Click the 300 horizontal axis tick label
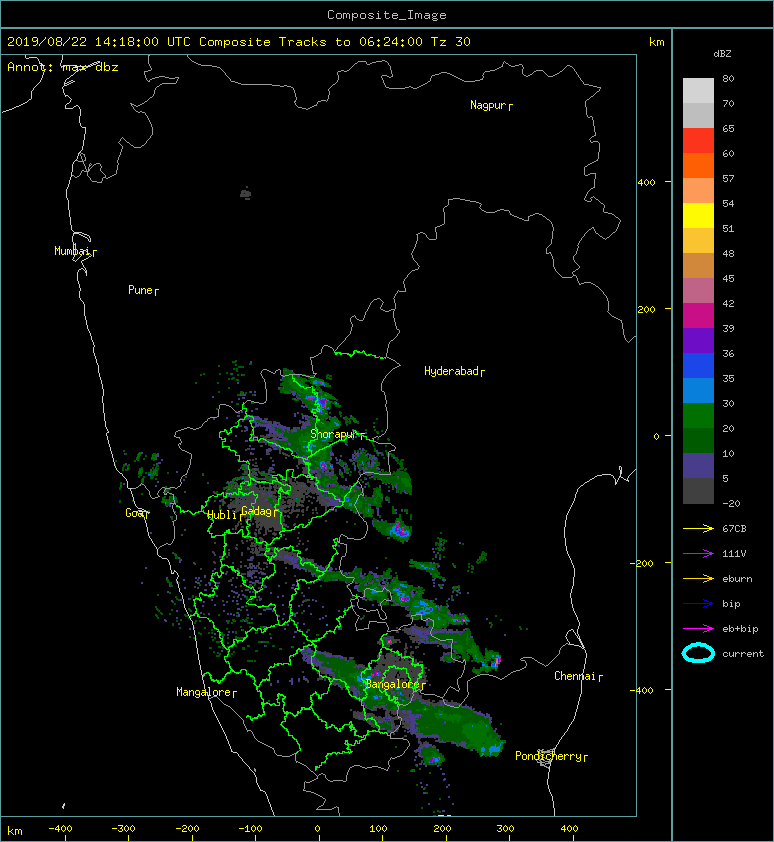Image resolution: width=774 pixels, height=842 pixels. pyautogui.click(x=505, y=829)
